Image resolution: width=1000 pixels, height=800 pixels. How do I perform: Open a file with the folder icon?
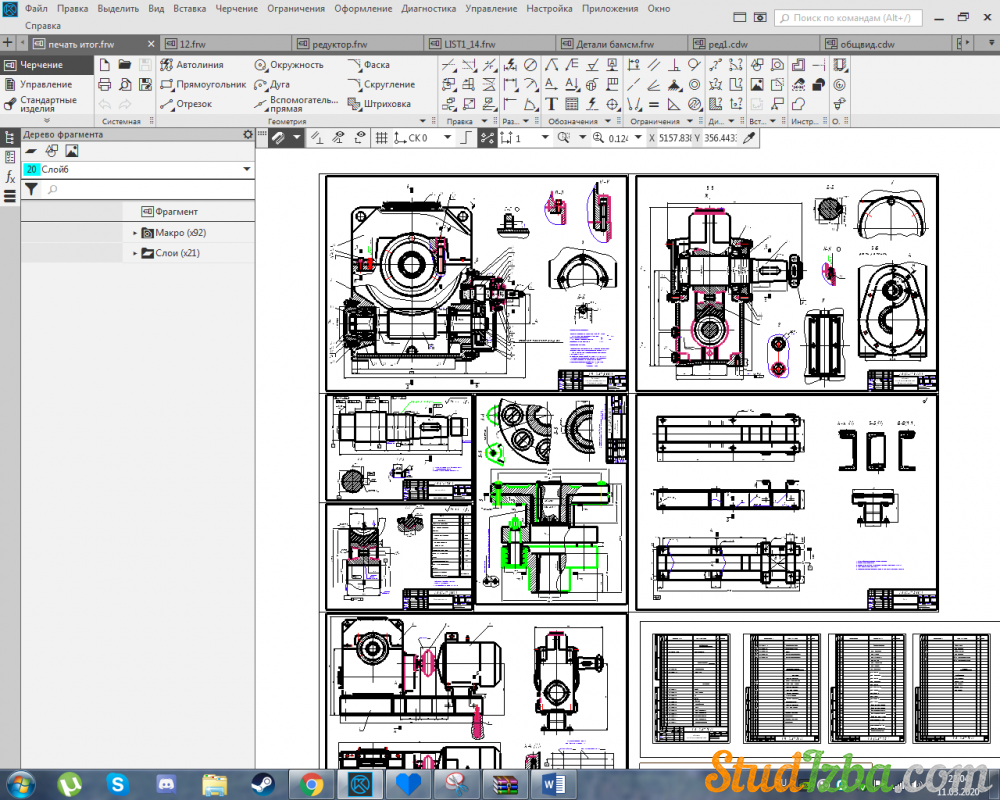125,65
